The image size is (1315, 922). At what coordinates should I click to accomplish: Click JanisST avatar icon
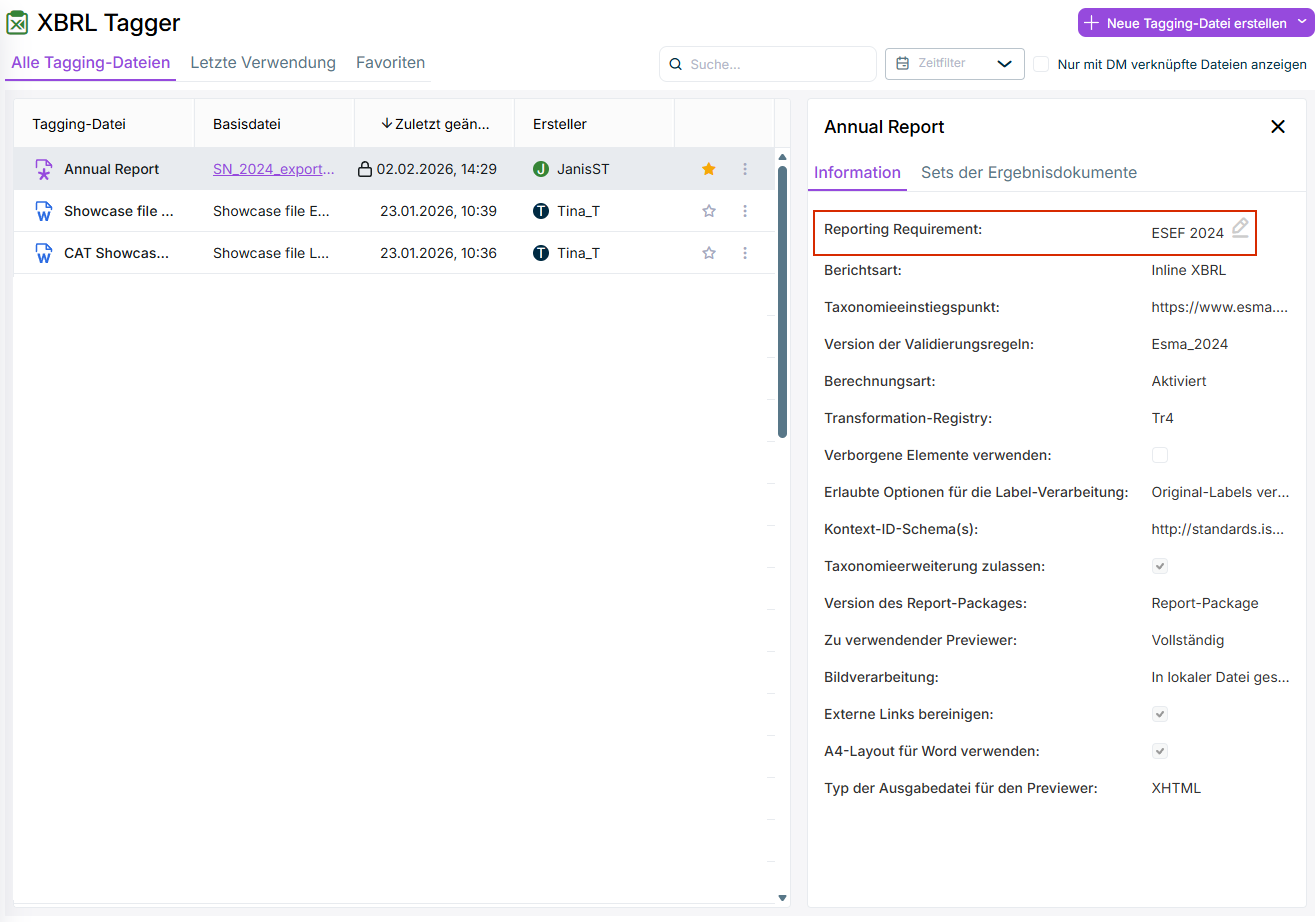[541, 169]
